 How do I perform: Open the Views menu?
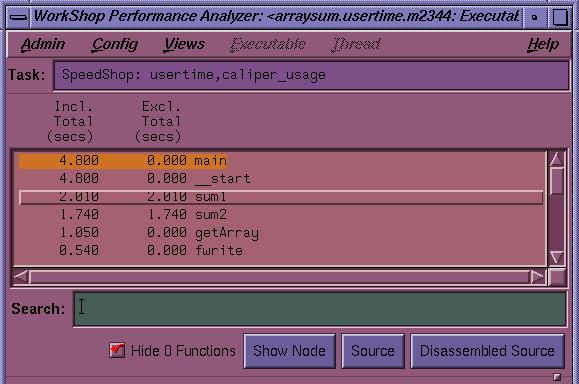184,44
